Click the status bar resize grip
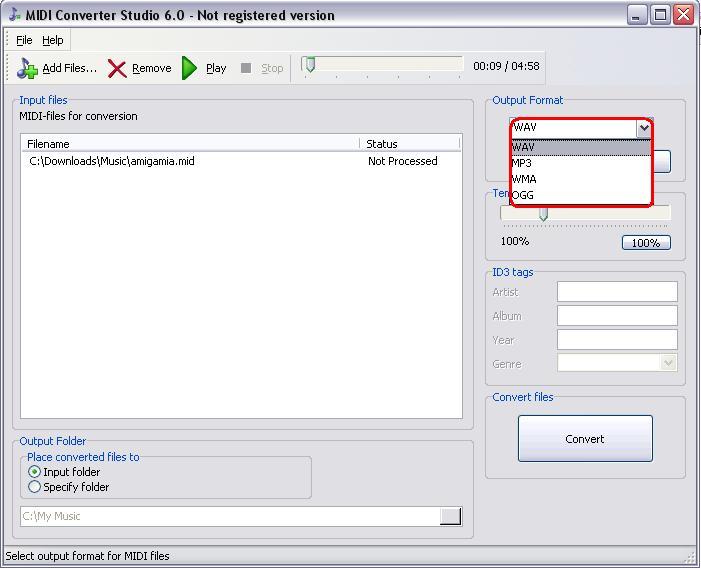 click(691, 557)
